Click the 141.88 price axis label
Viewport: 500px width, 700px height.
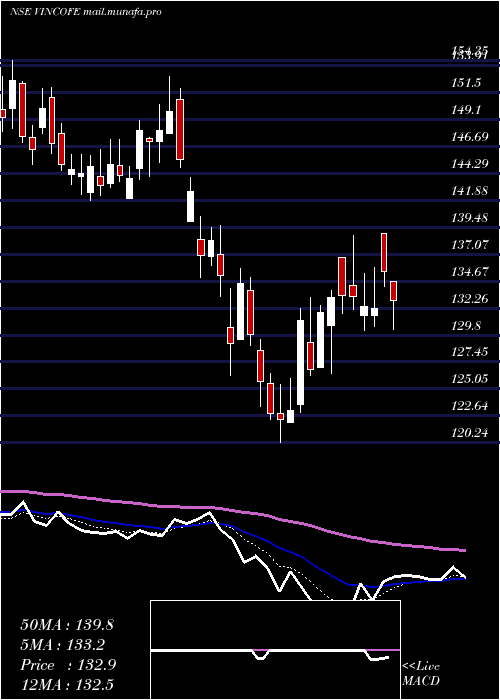click(x=469, y=191)
